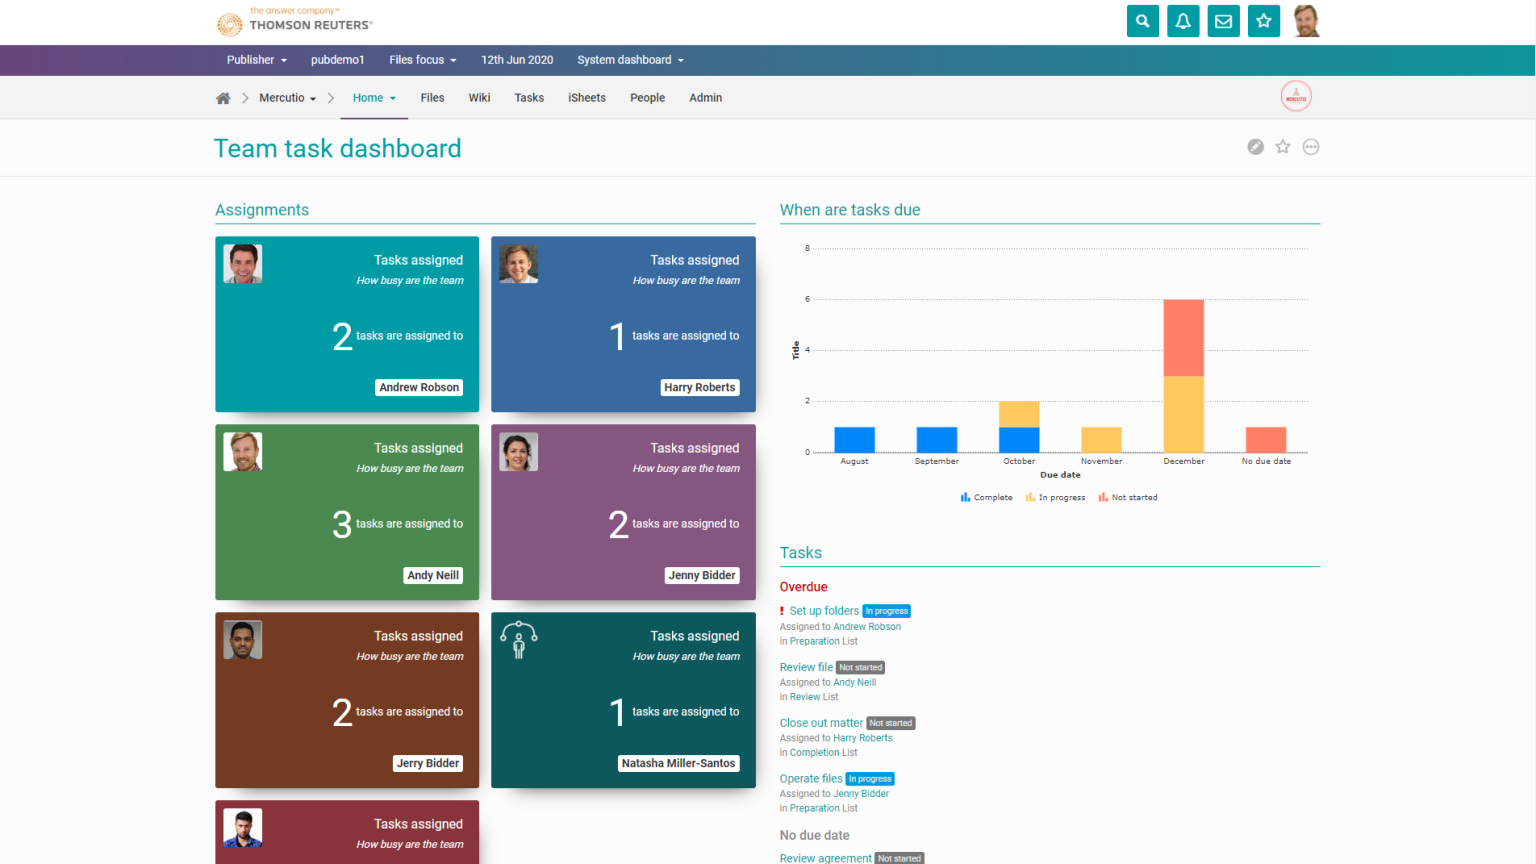1536x864 pixels.
Task: Open the Publisher dropdown menu
Action: tap(256, 60)
